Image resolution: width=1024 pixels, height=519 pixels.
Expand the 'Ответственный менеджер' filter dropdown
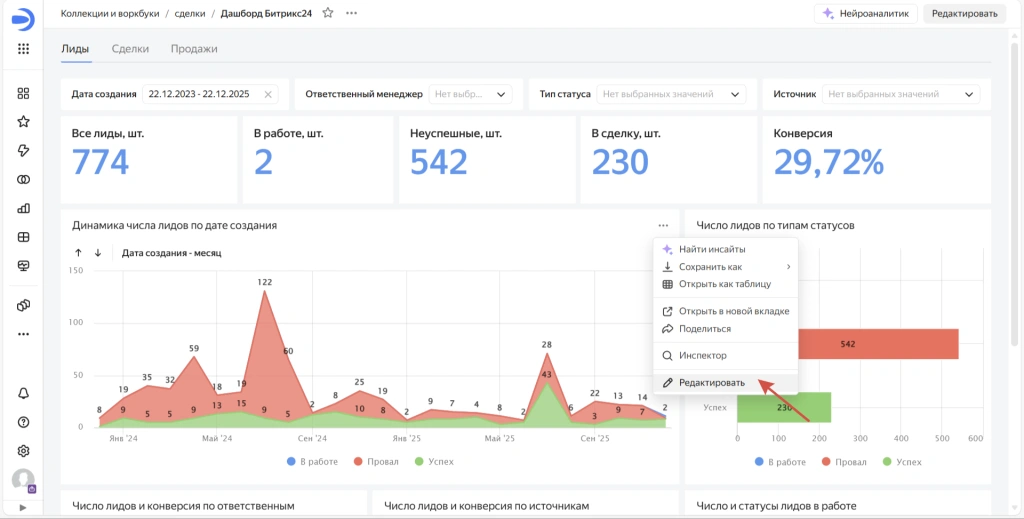point(470,94)
